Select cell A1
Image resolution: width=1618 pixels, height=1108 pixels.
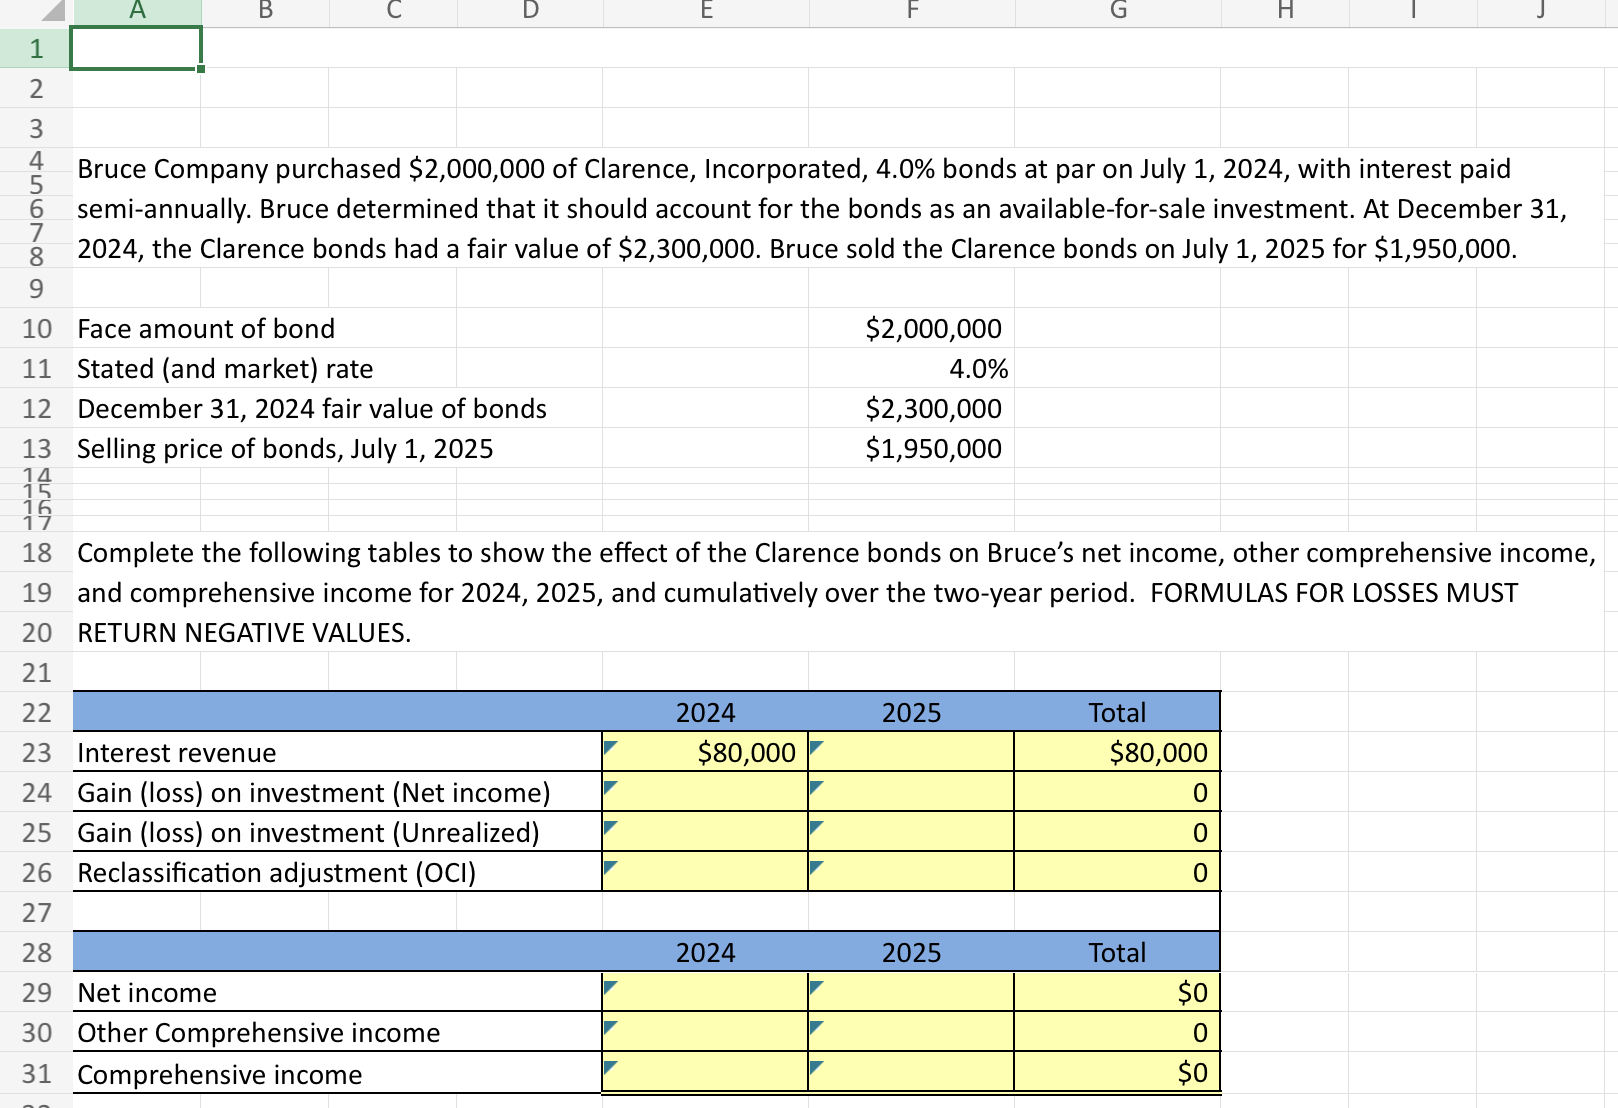(x=135, y=46)
